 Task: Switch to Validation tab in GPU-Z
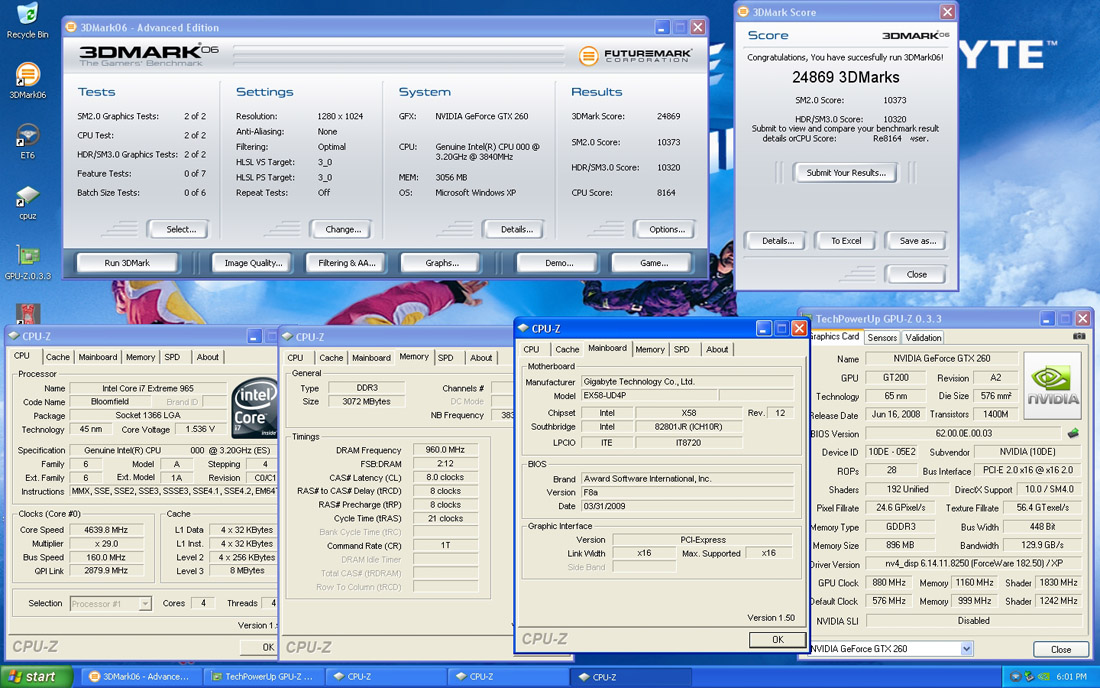pyautogui.click(x=923, y=337)
